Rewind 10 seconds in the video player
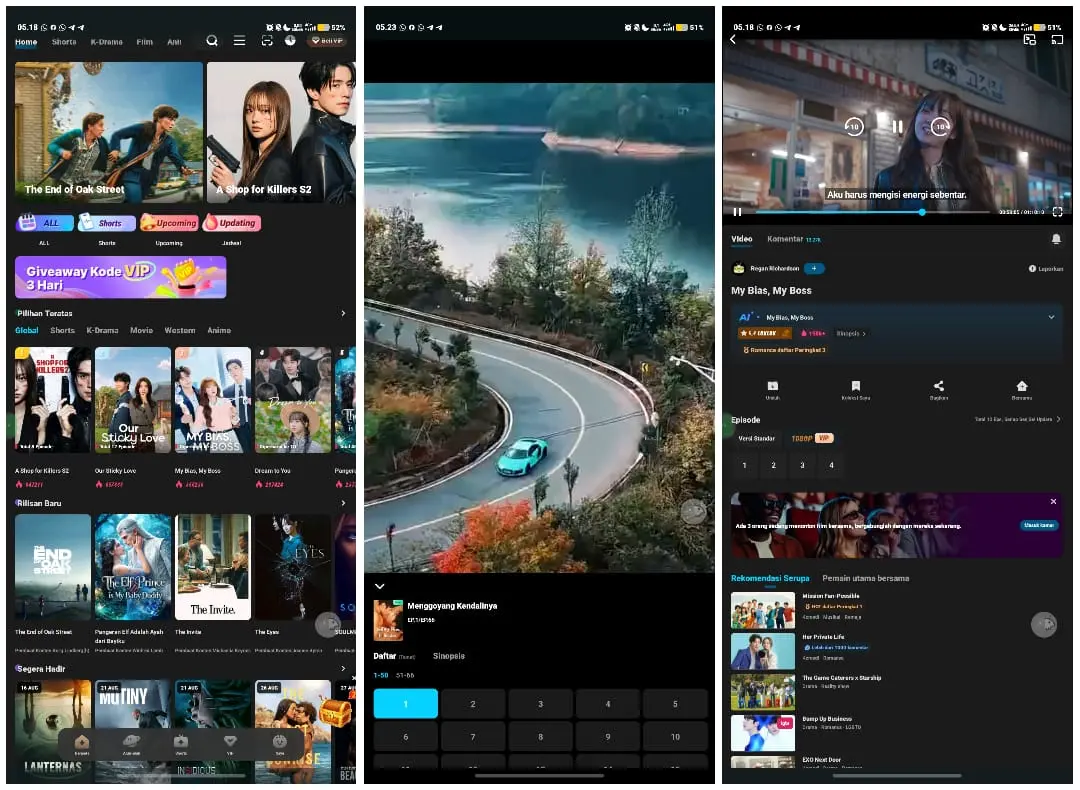Image resolution: width=1080 pixels, height=790 pixels. click(854, 127)
